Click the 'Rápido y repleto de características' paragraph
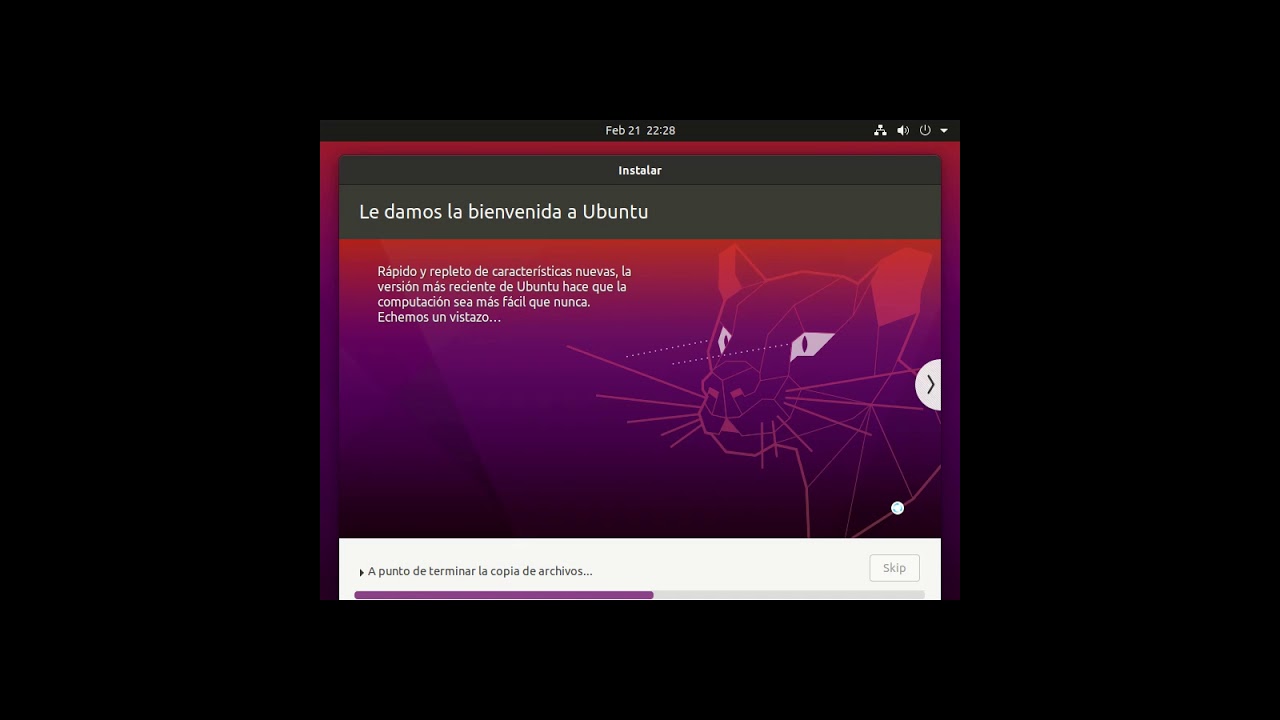The height and width of the screenshot is (720, 1280). coord(504,294)
